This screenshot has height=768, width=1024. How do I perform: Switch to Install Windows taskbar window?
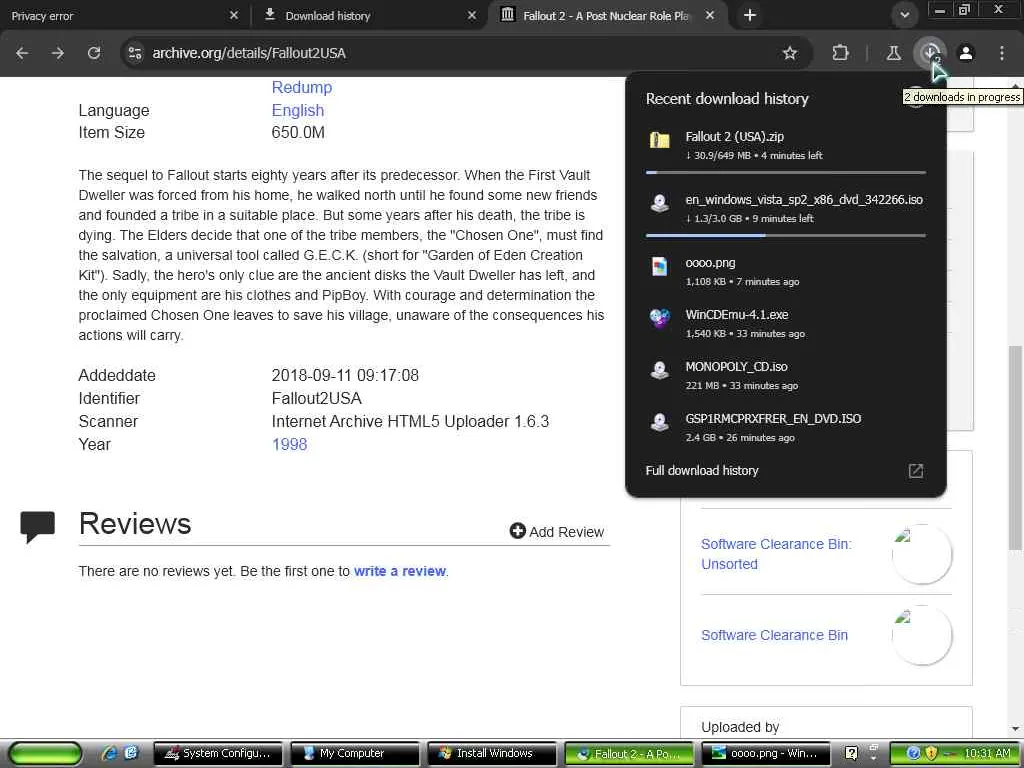pos(492,753)
